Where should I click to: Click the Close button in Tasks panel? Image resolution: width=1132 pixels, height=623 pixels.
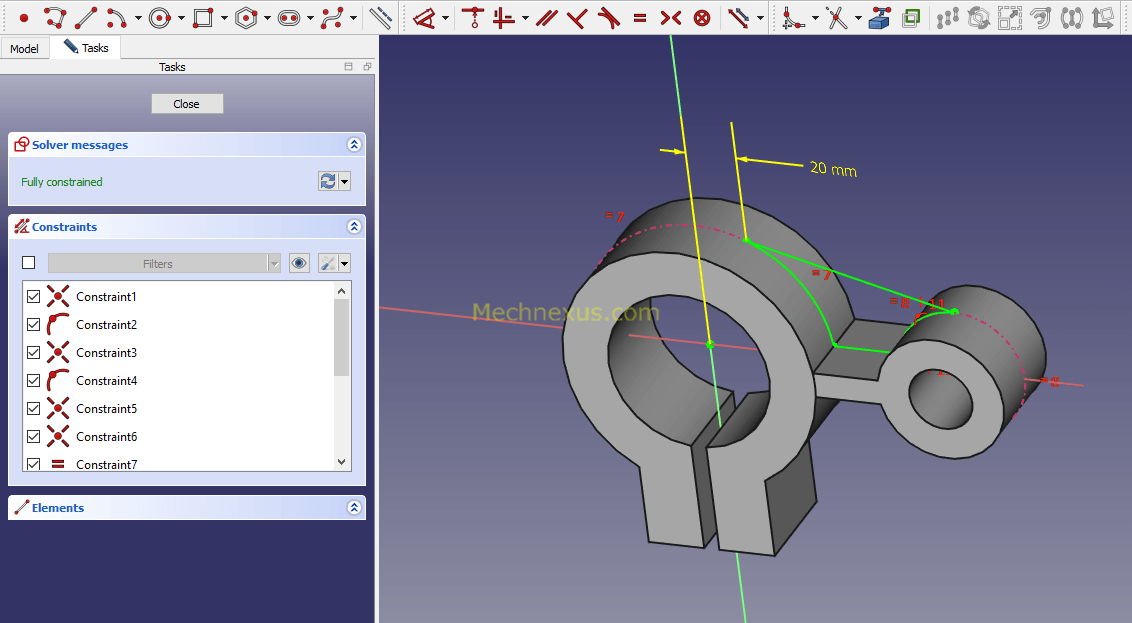coord(187,104)
